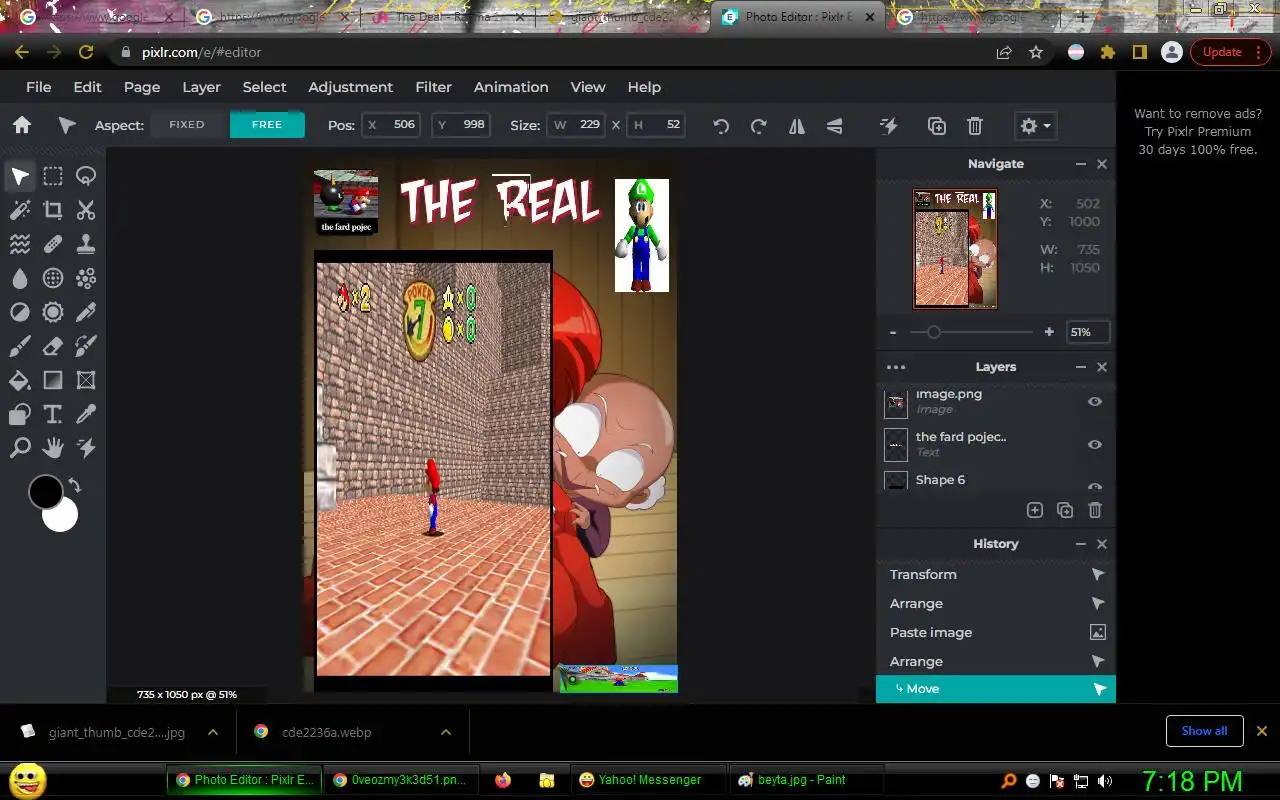The image size is (1280, 800).
Task: Select the Magic Wand tool
Action: pos(20,210)
